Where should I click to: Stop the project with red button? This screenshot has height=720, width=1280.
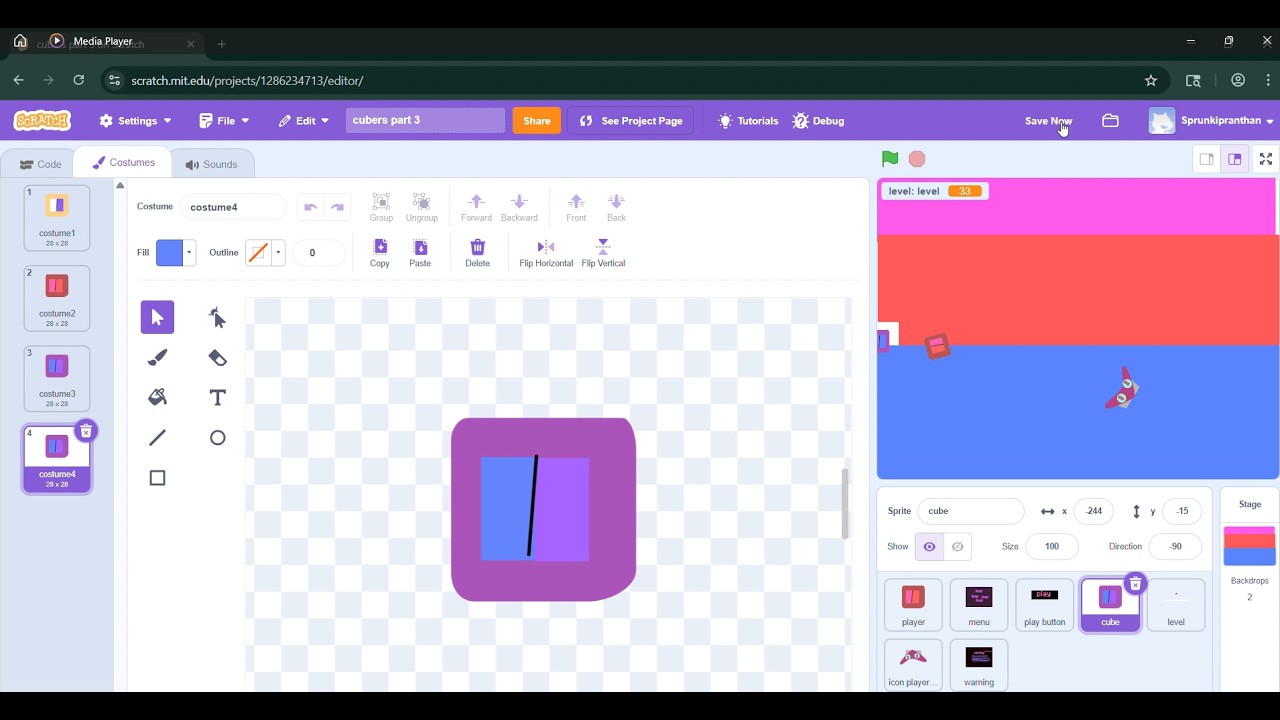pos(917,159)
